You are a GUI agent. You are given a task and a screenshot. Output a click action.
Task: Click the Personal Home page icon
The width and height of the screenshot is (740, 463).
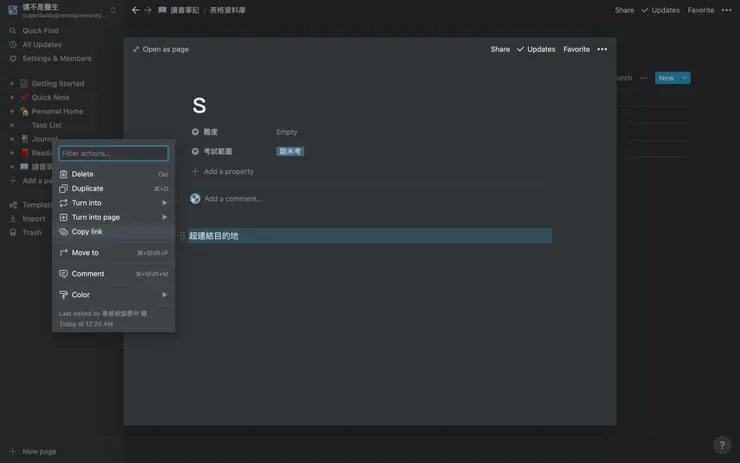coord(25,111)
